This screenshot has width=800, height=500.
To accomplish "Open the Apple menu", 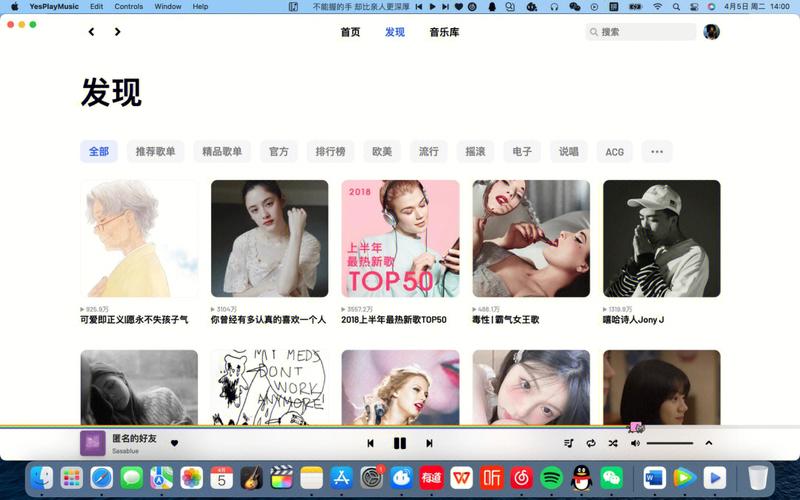I will (x=15, y=7).
